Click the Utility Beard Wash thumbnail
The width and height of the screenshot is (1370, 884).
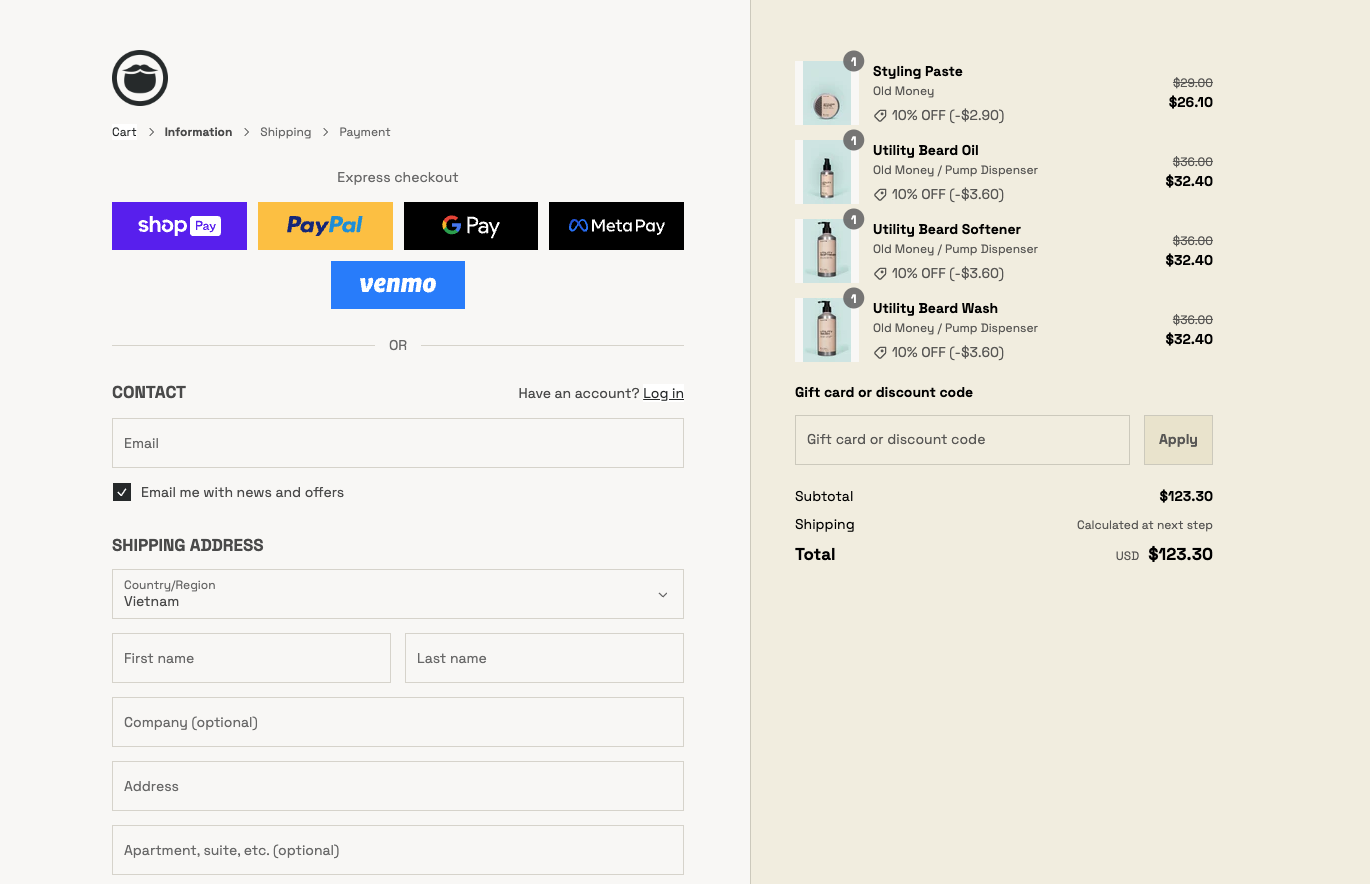[x=827, y=330]
